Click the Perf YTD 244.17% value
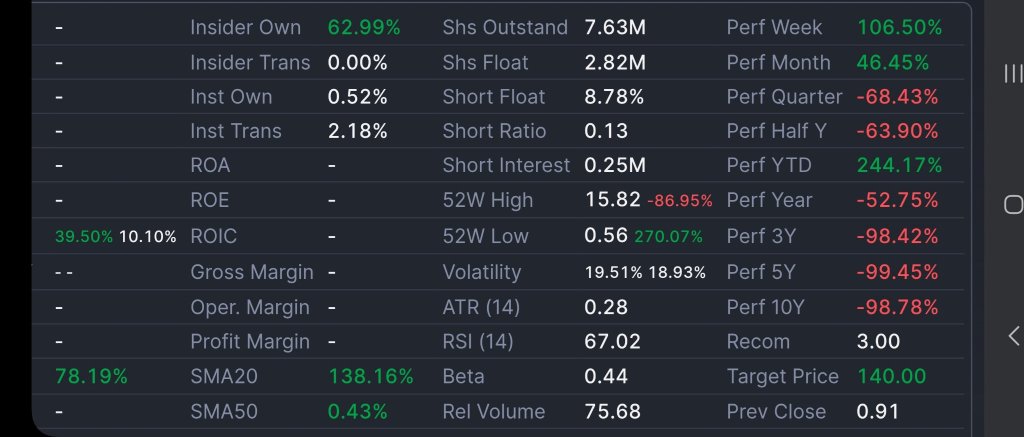 click(x=899, y=165)
